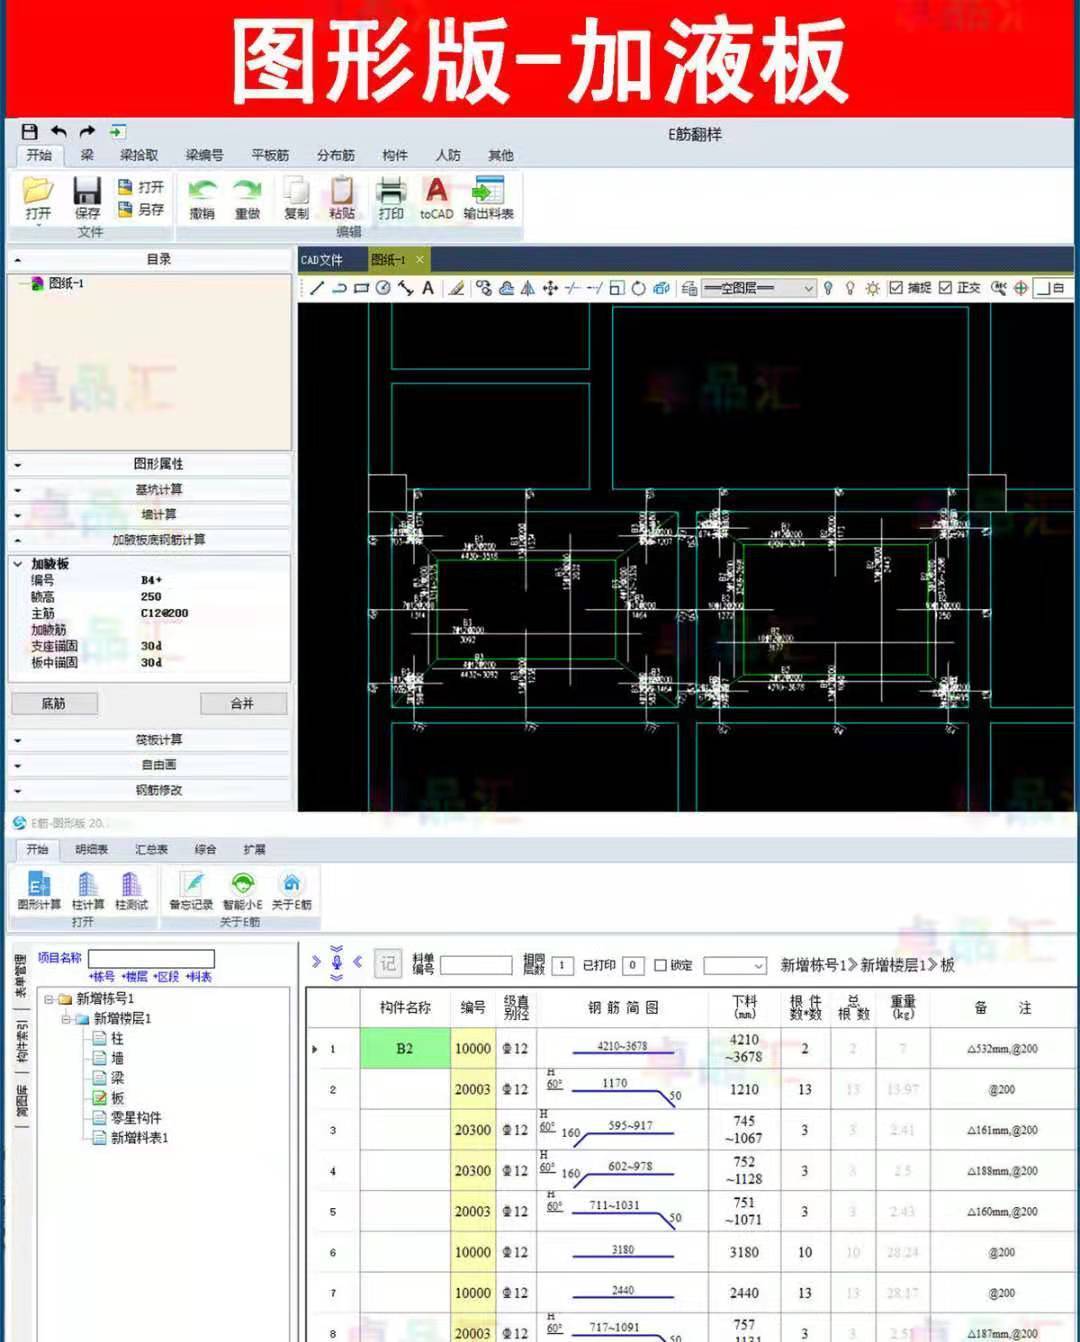1080x1342 pixels.
Task: Click the 智能小E assistant icon
Action: [x=242, y=890]
